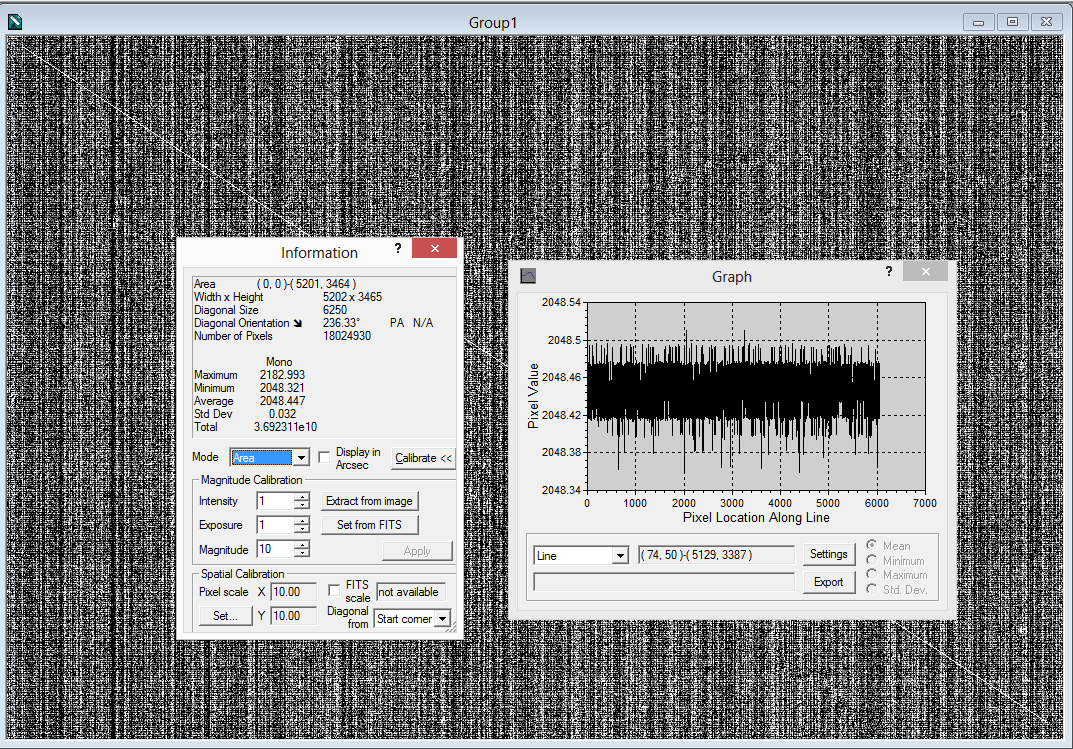Export the graph data
The height and width of the screenshot is (749, 1073).
point(828,582)
